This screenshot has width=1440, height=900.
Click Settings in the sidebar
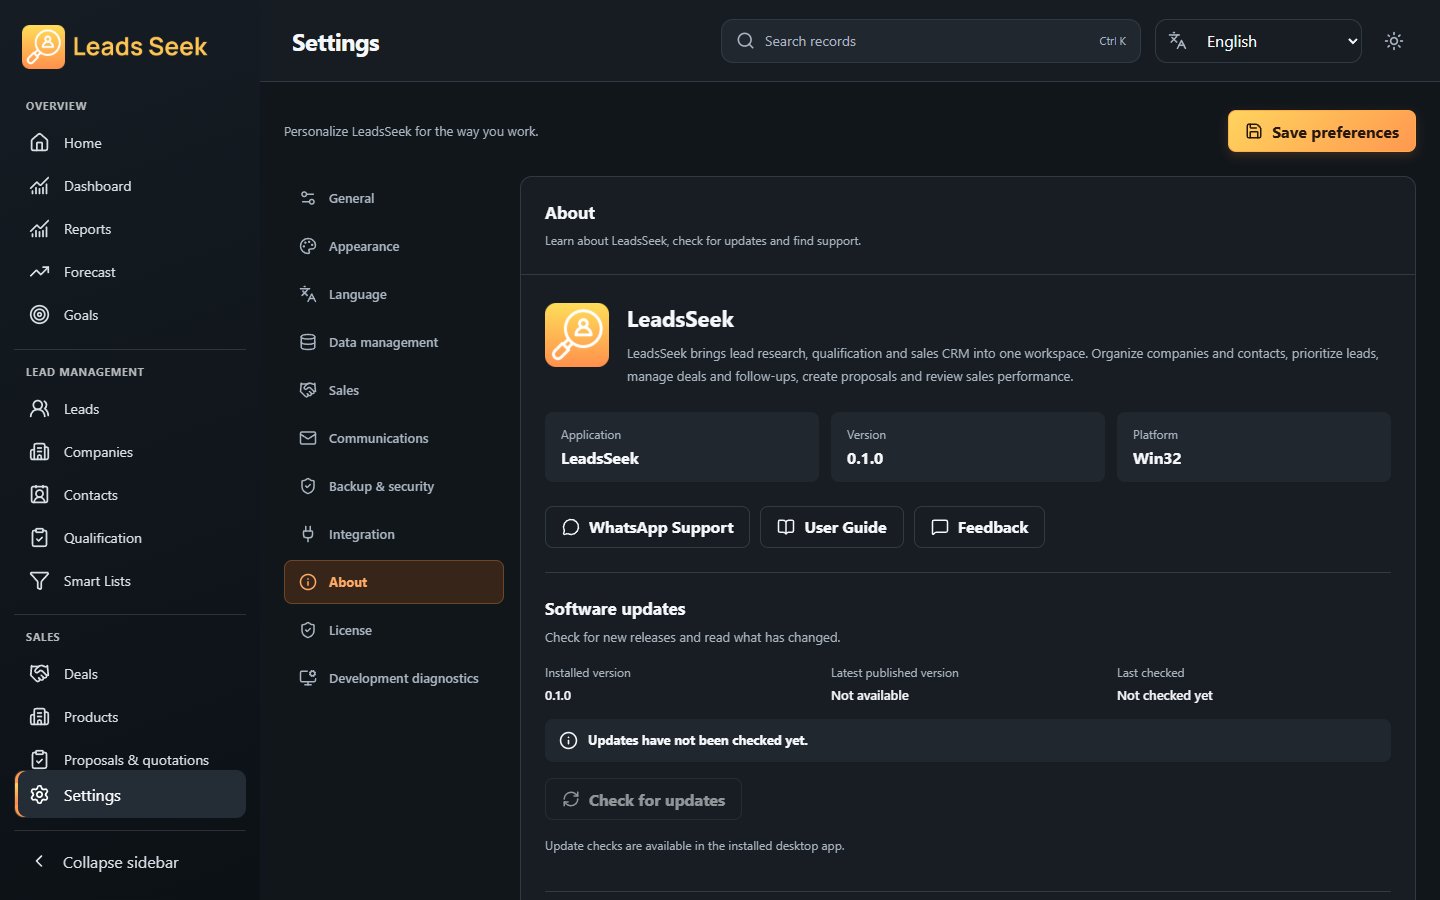click(x=130, y=795)
